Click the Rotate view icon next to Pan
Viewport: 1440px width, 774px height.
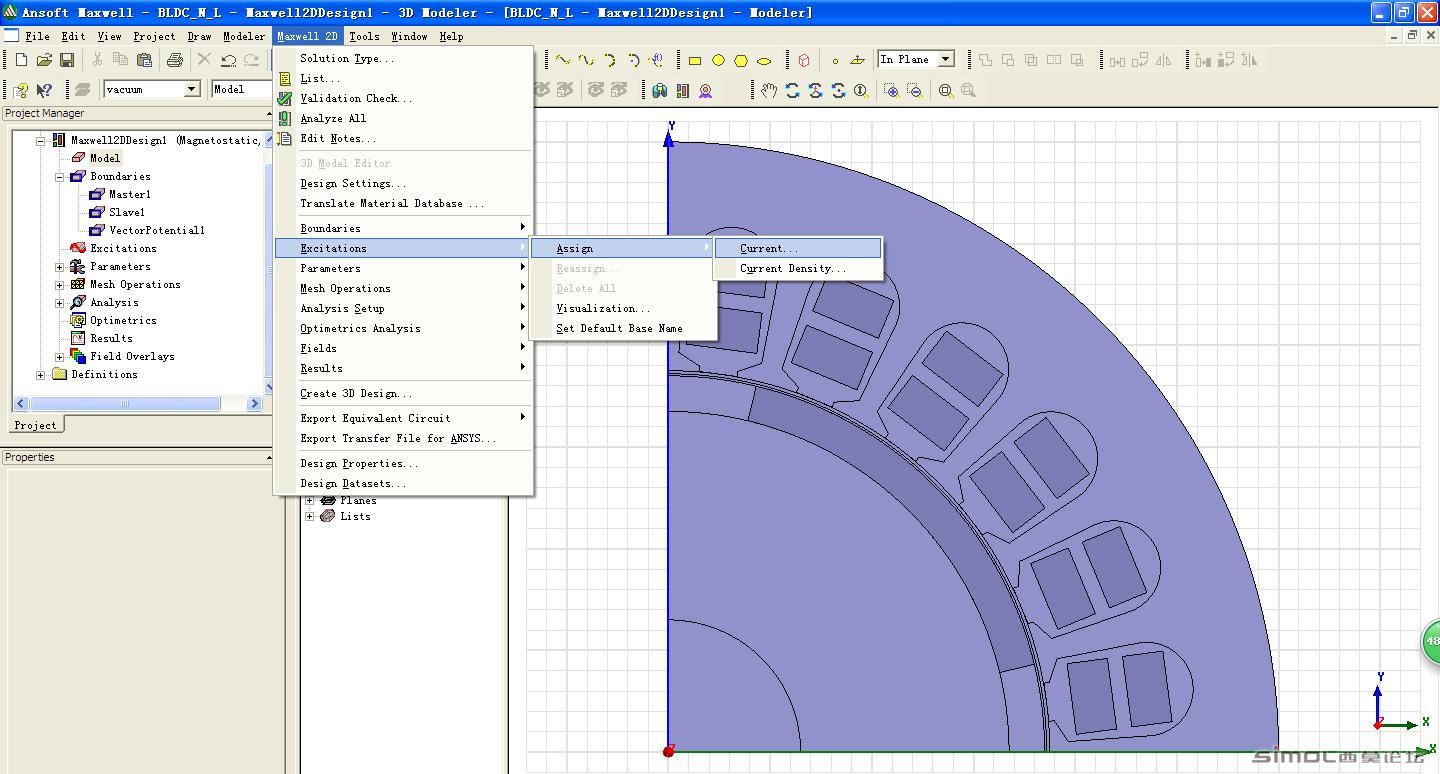click(792, 90)
